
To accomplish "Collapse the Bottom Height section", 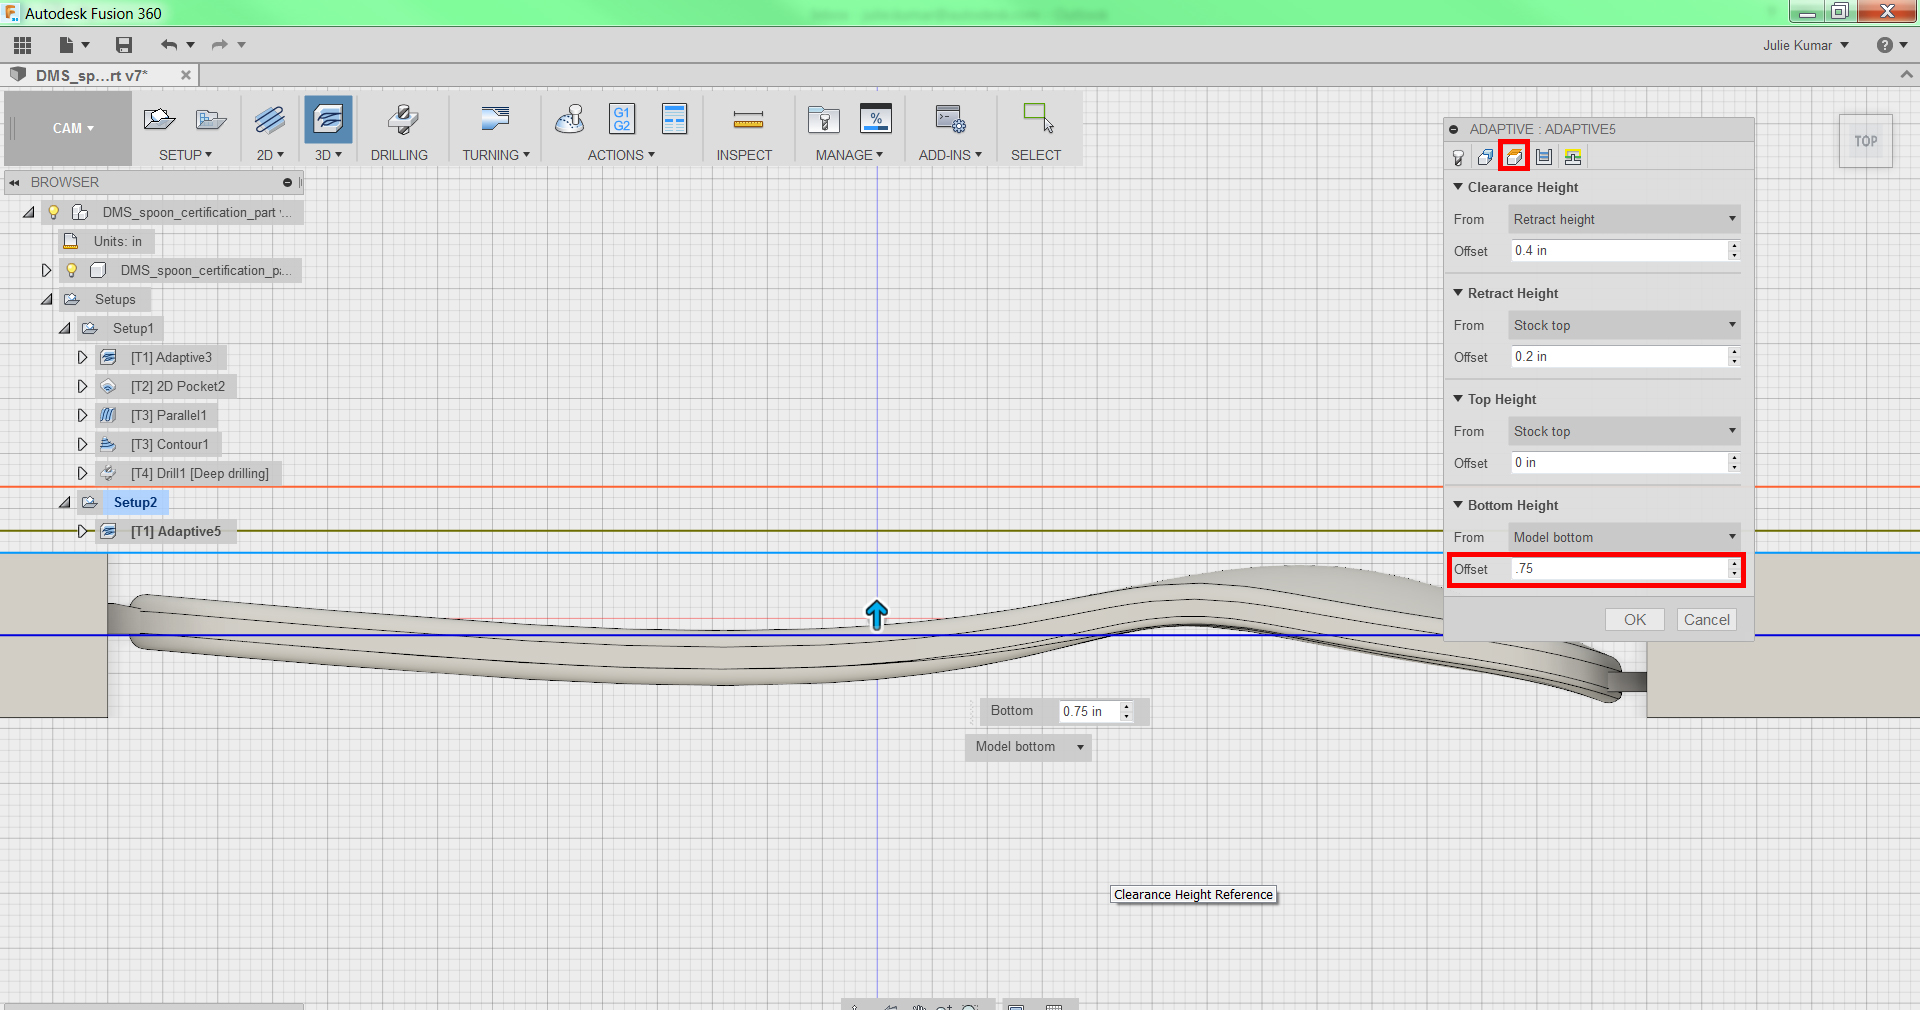I will pyautogui.click(x=1458, y=505).
